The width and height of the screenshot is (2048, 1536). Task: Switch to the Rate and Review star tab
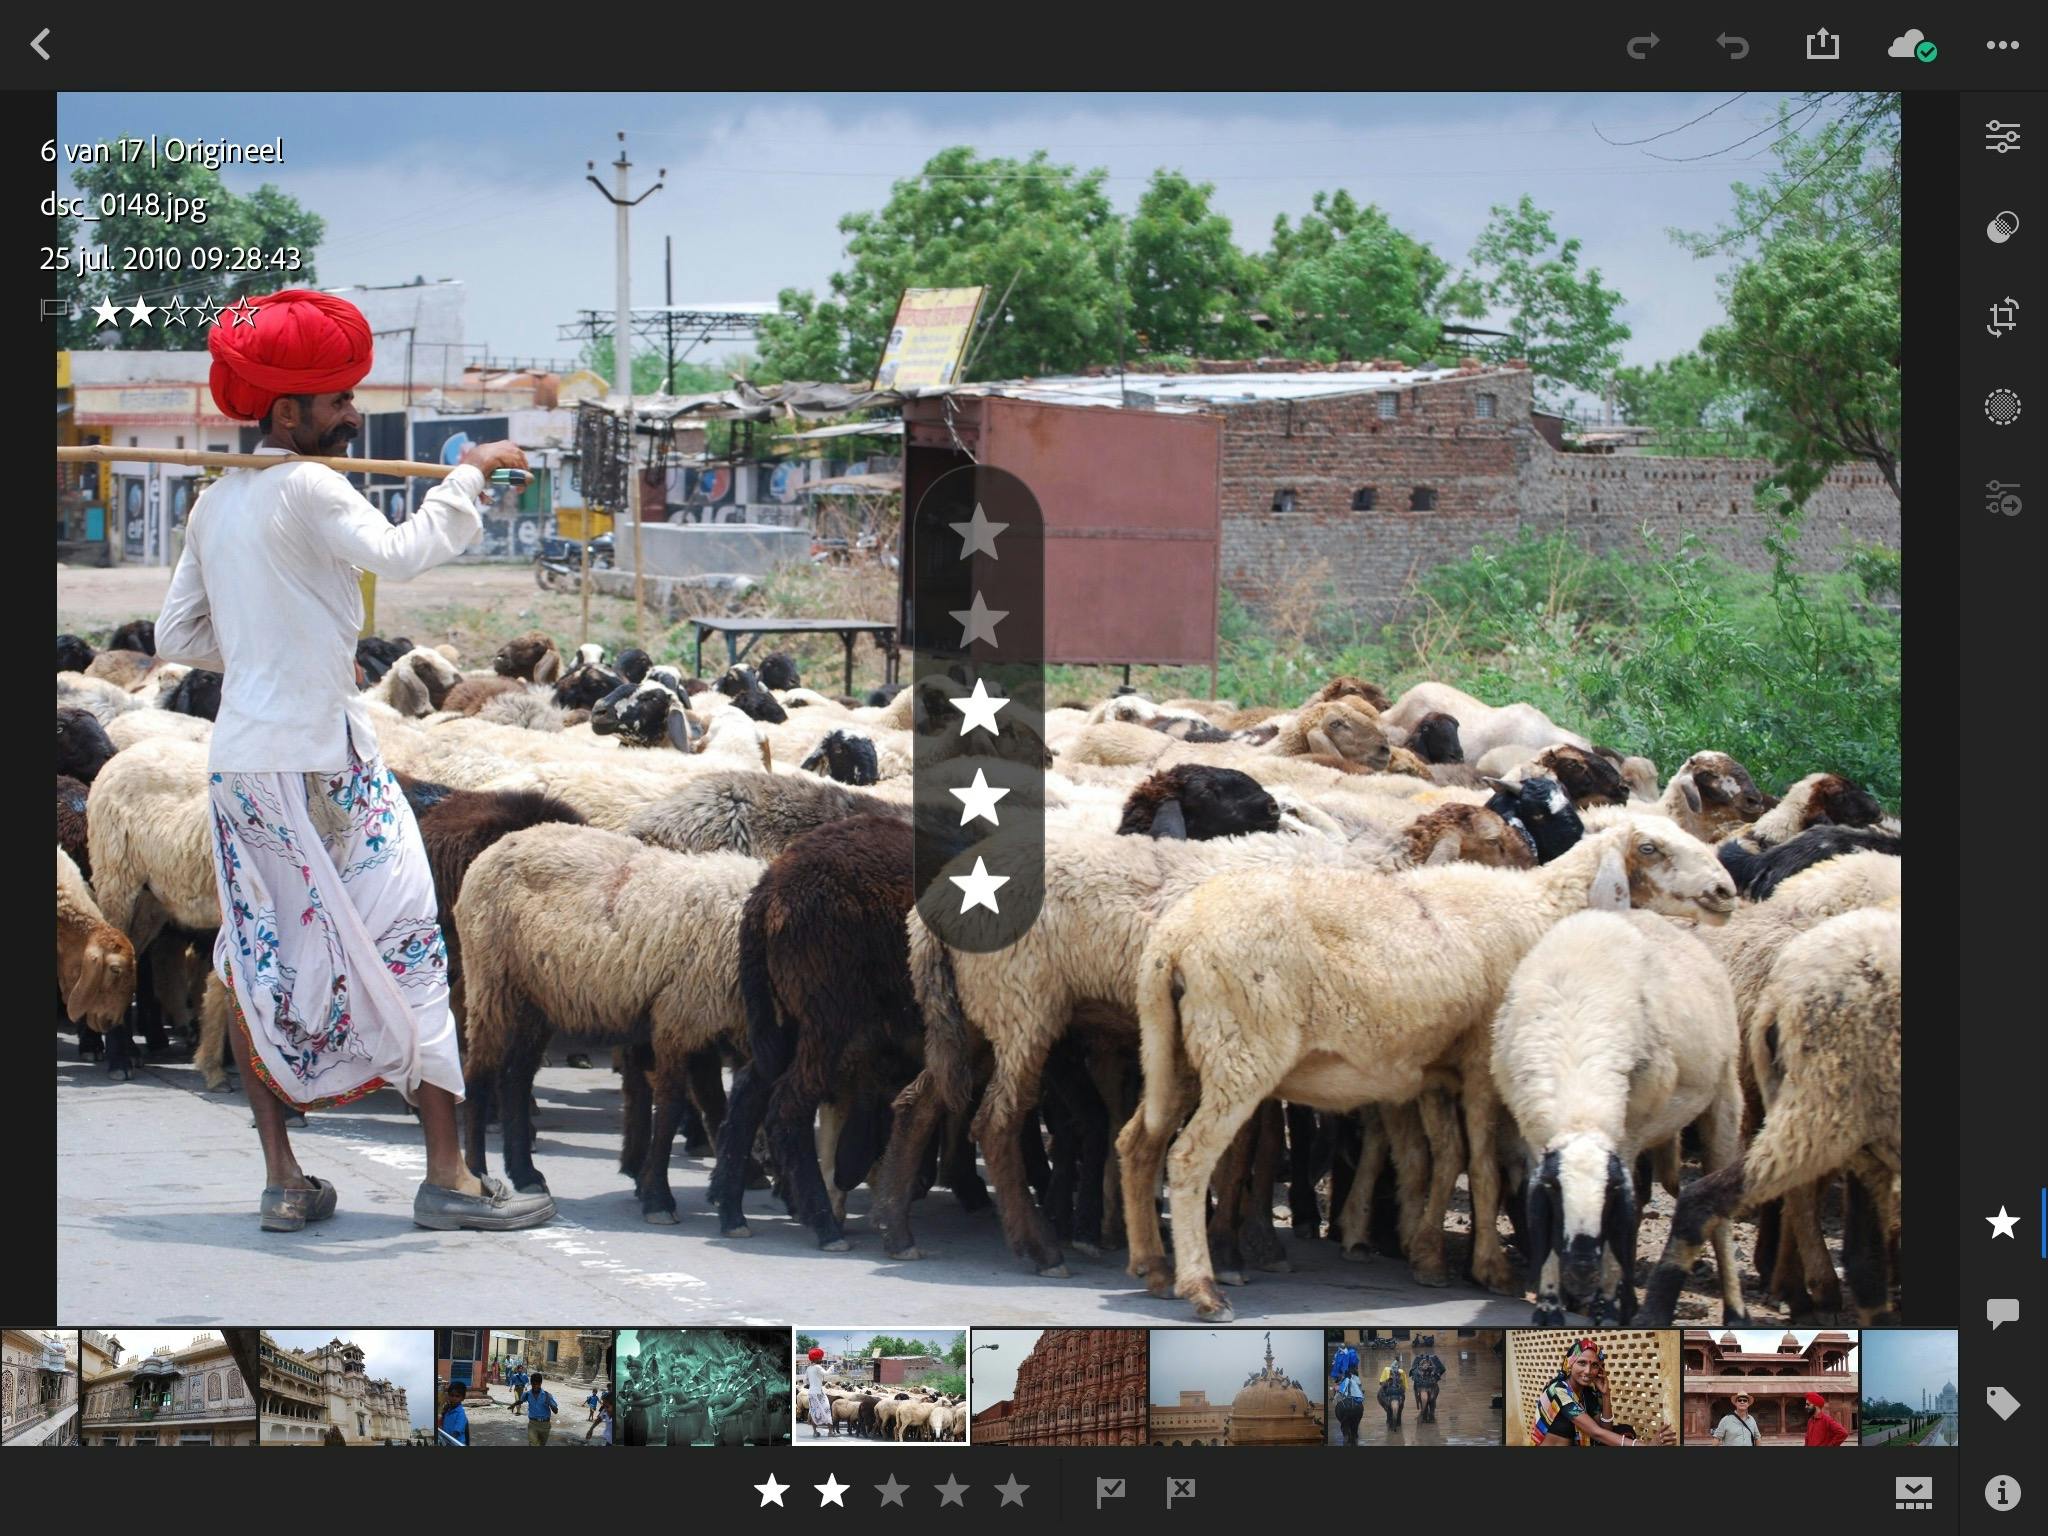[x=2002, y=1222]
